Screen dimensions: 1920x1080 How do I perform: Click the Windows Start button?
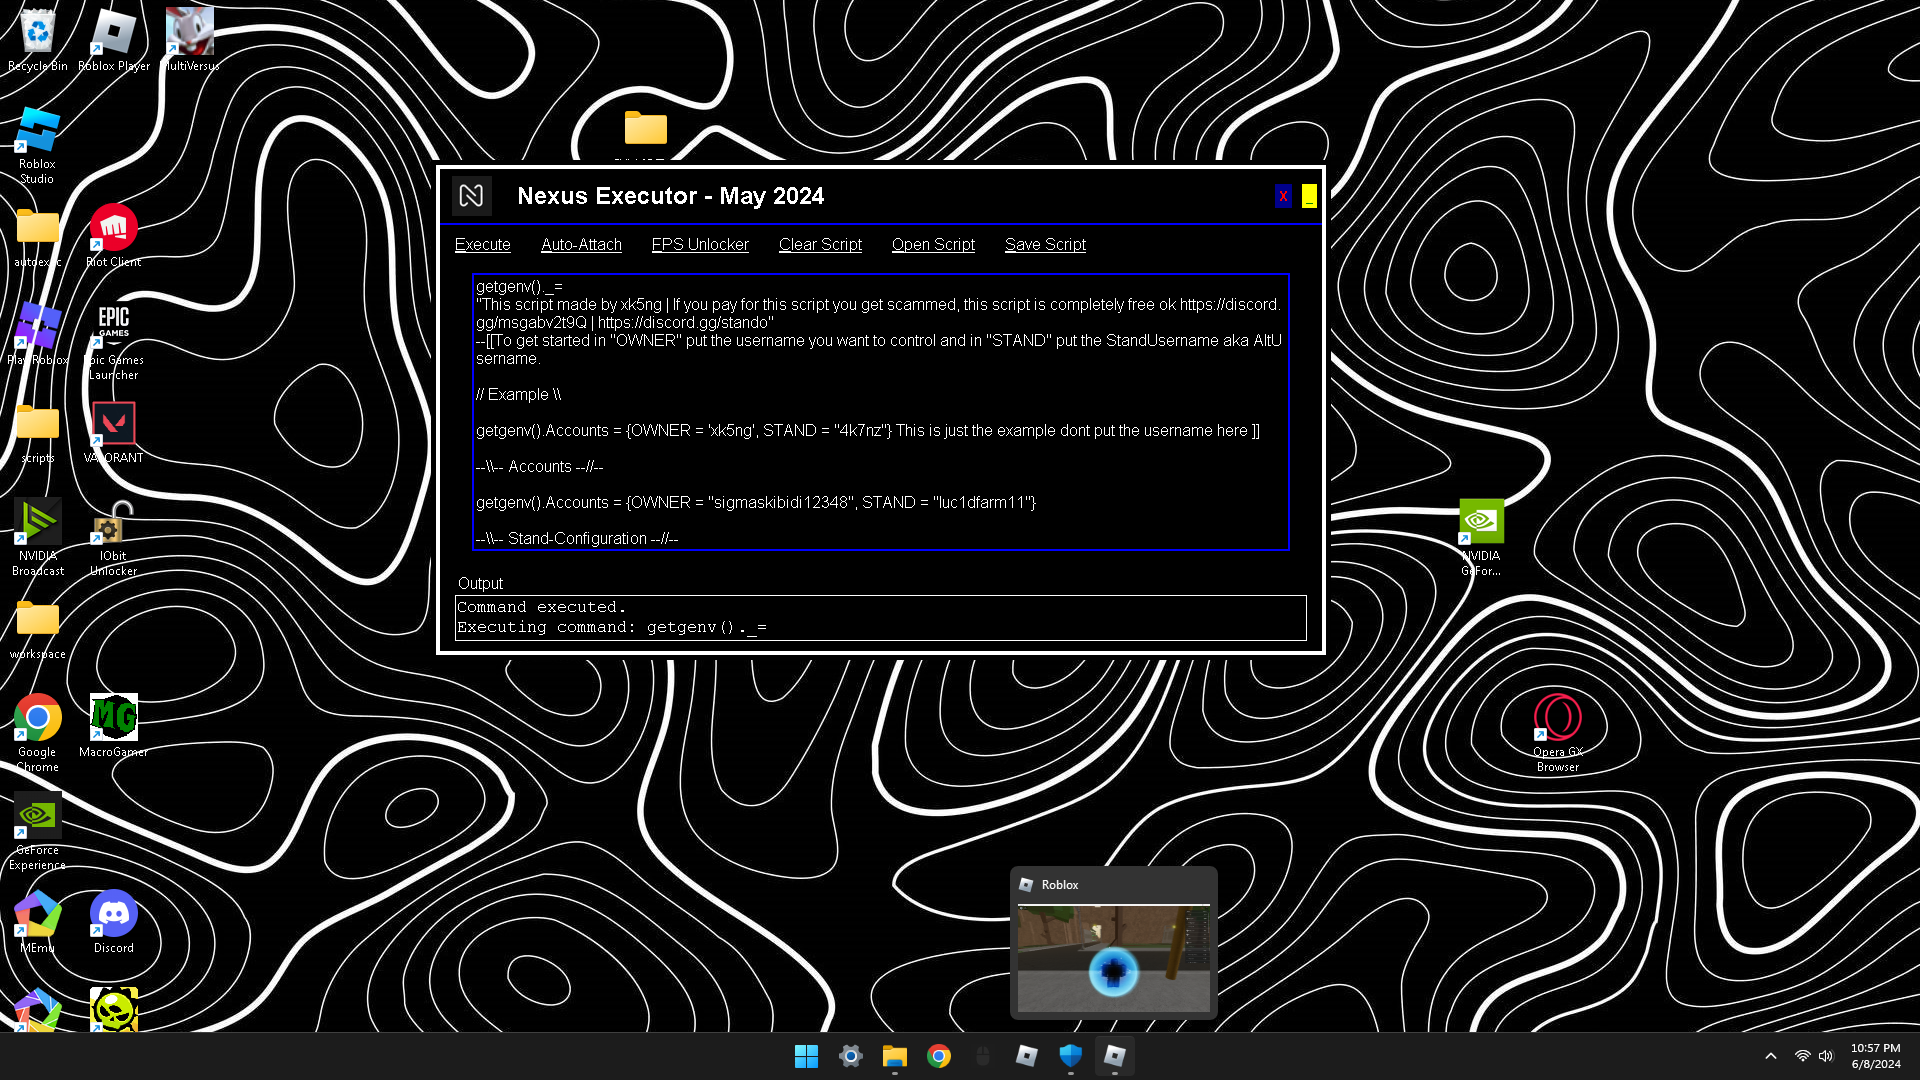pyautogui.click(x=806, y=1056)
